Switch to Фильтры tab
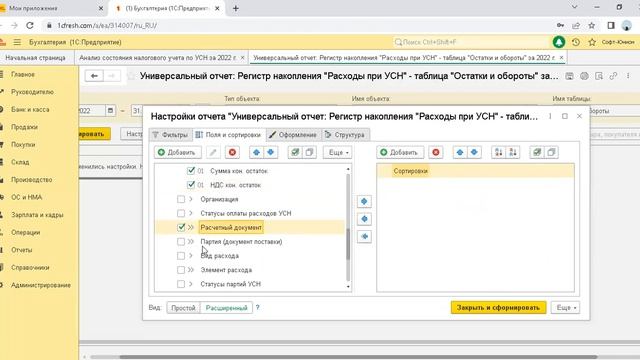The height and width of the screenshot is (360, 640). (x=170, y=135)
